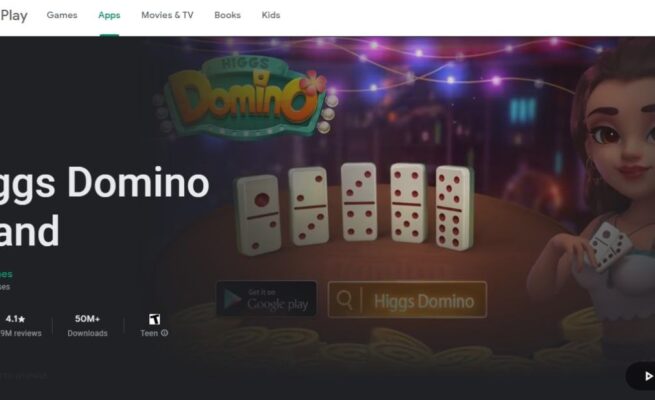Go to the Books tab

pyautogui.click(x=227, y=15)
